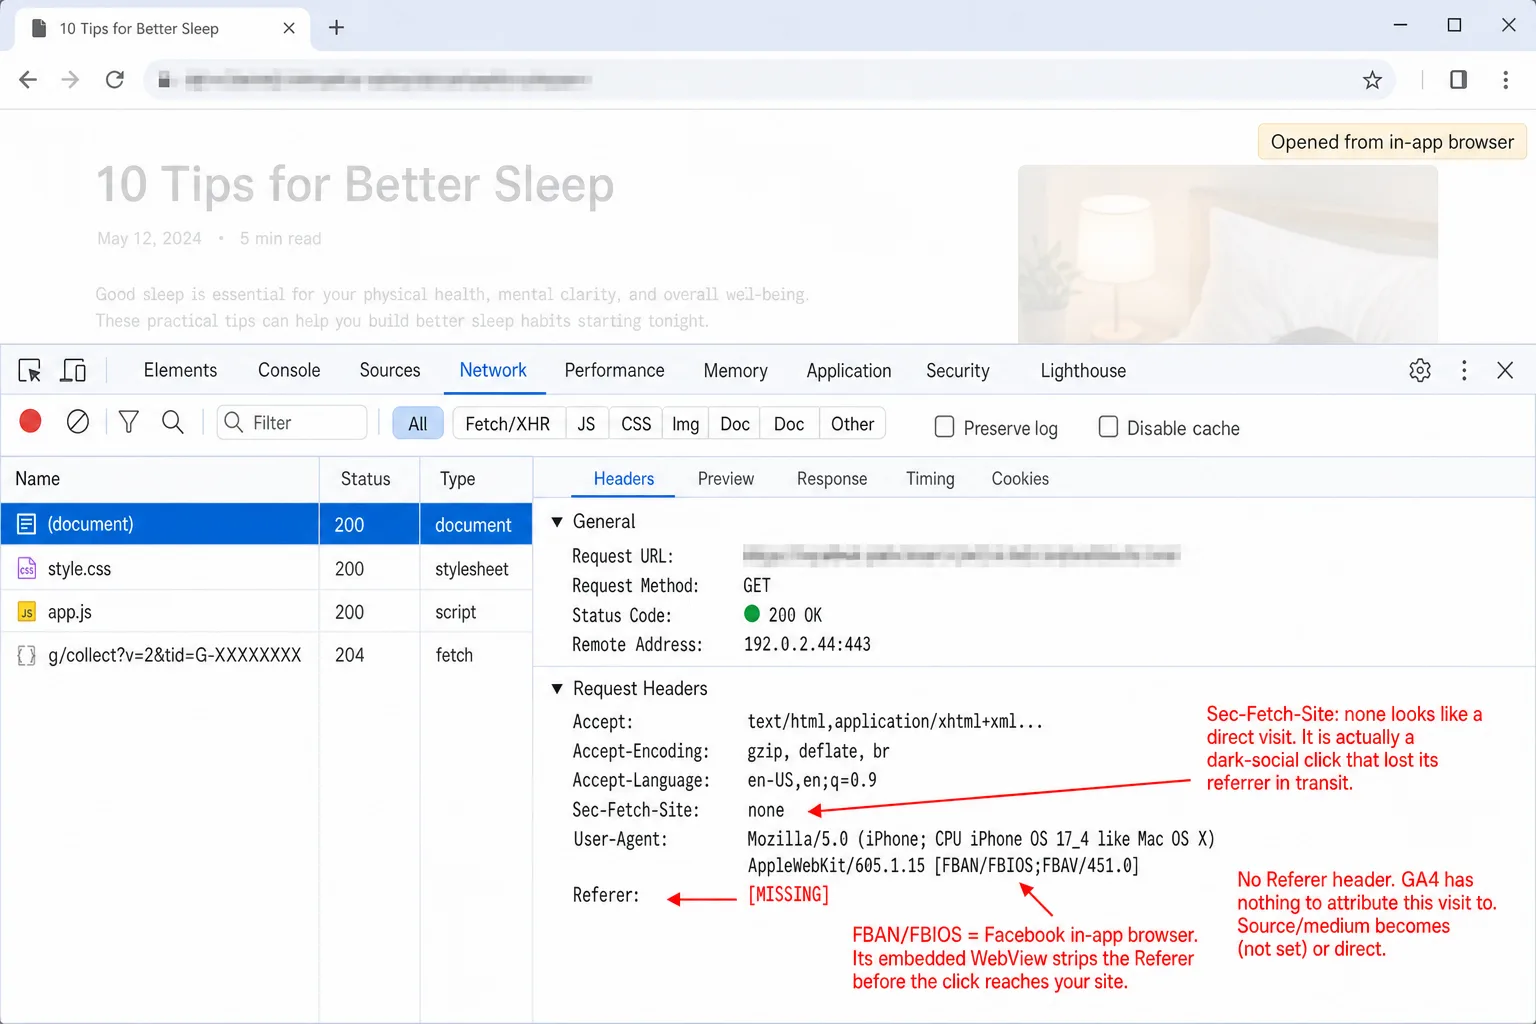Image resolution: width=1536 pixels, height=1024 pixels.
Task: Open the Security tab
Action: click(958, 371)
